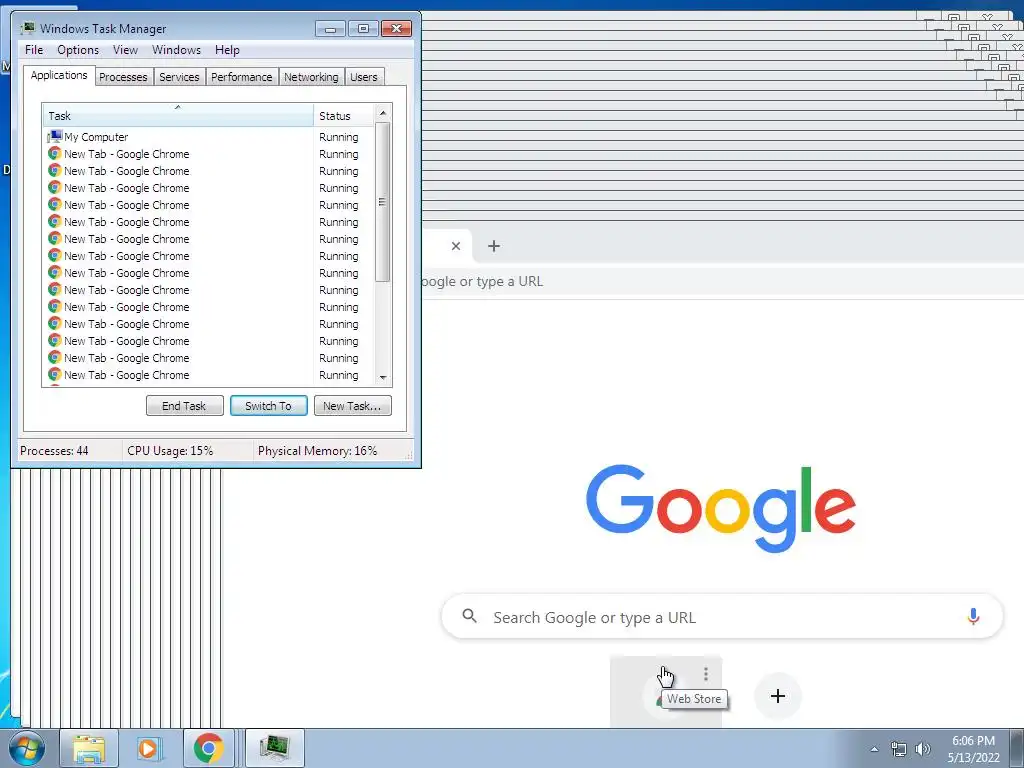
Task: Click the microphone voice search icon
Action: (x=973, y=616)
